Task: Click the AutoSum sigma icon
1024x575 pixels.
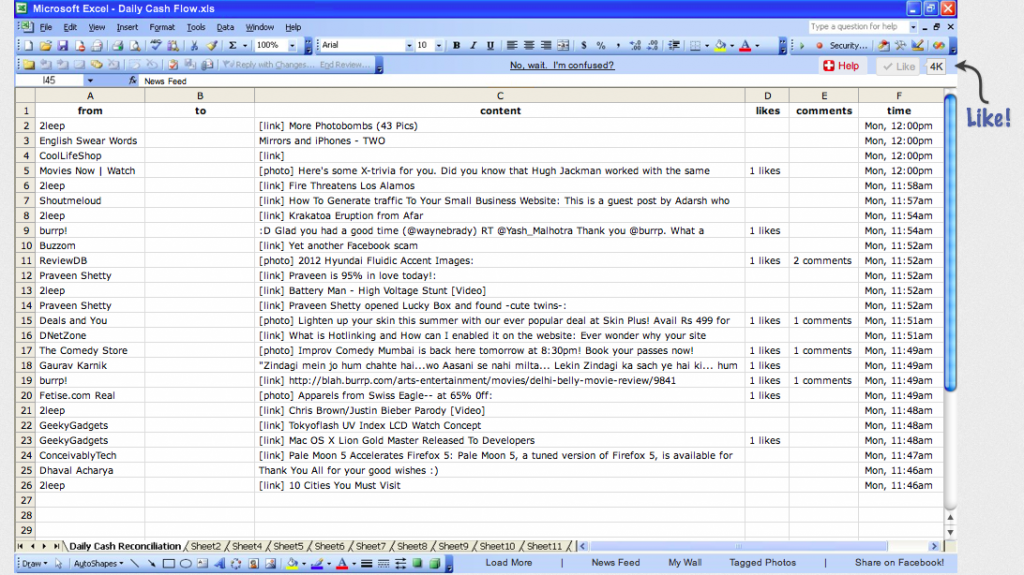Action: pyautogui.click(x=233, y=46)
